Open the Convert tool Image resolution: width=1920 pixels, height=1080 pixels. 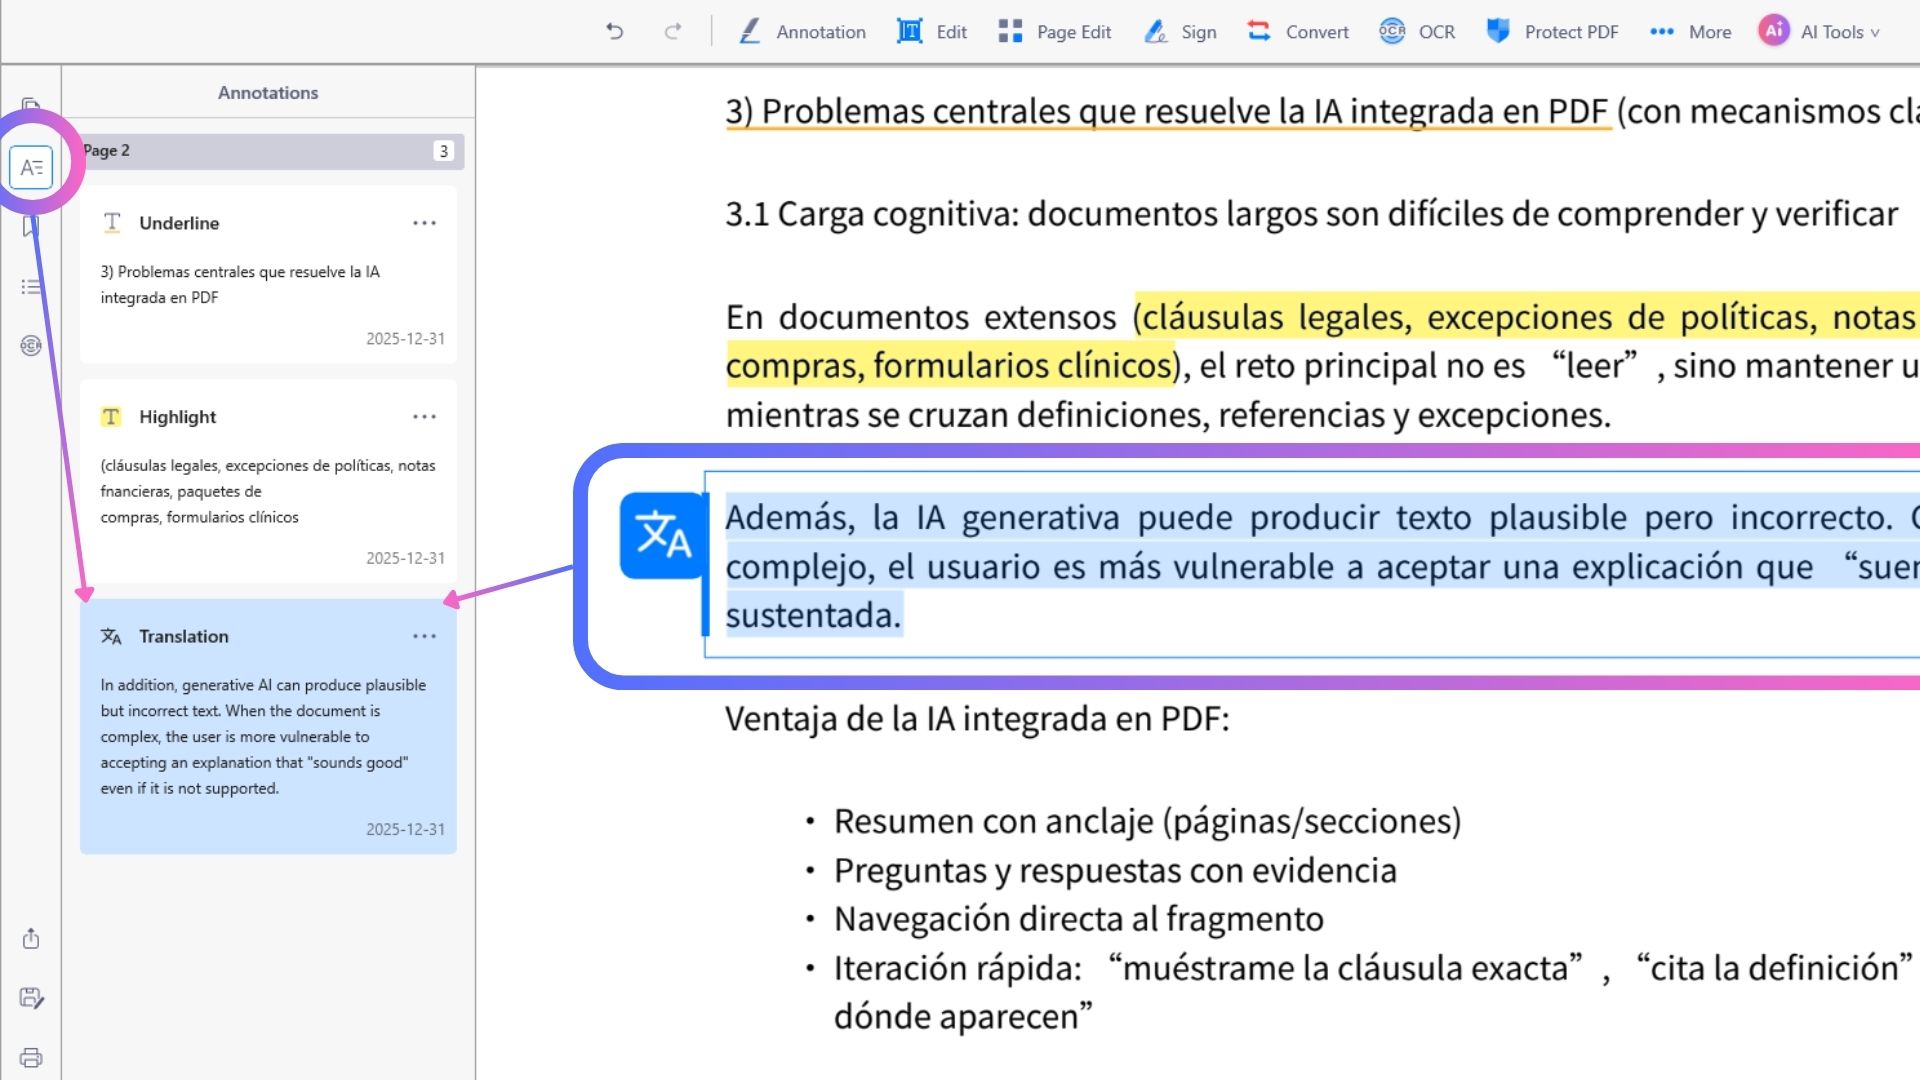point(1298,32)
